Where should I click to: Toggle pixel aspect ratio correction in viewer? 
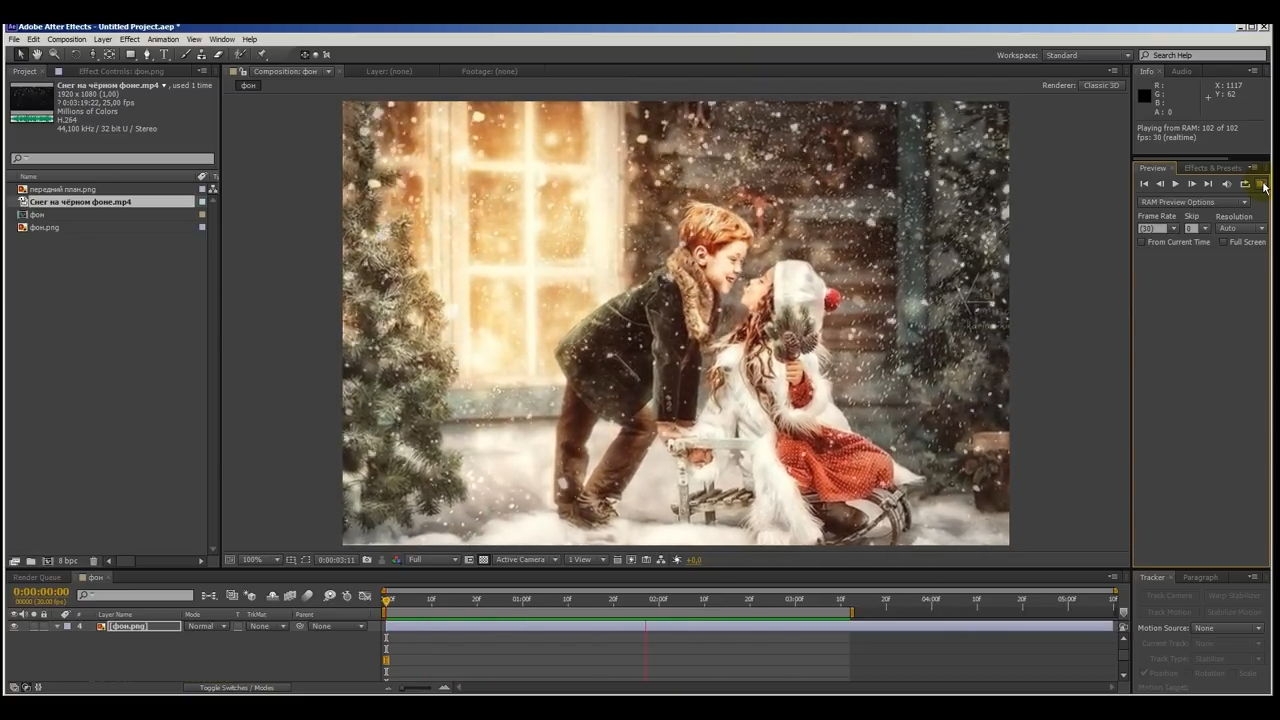click(x=617, y=560)
